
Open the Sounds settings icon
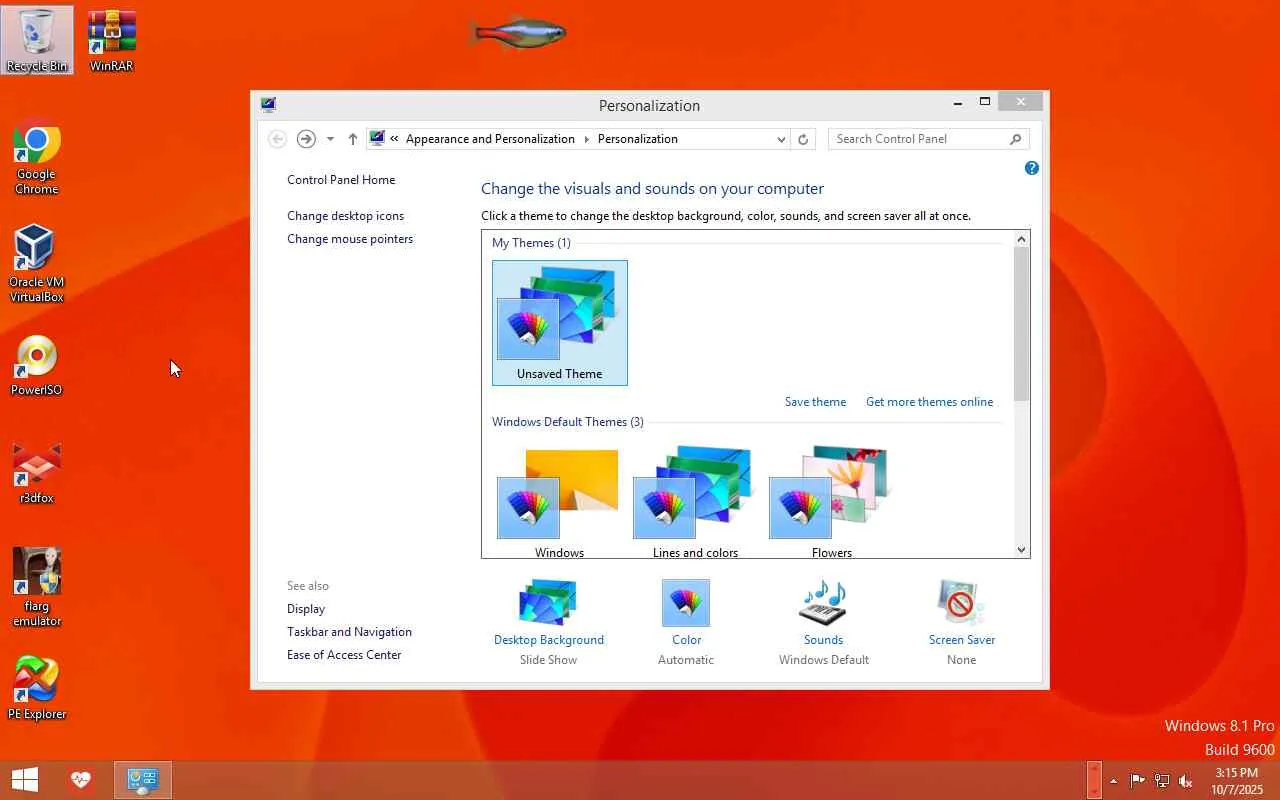(x=823, y=603)
